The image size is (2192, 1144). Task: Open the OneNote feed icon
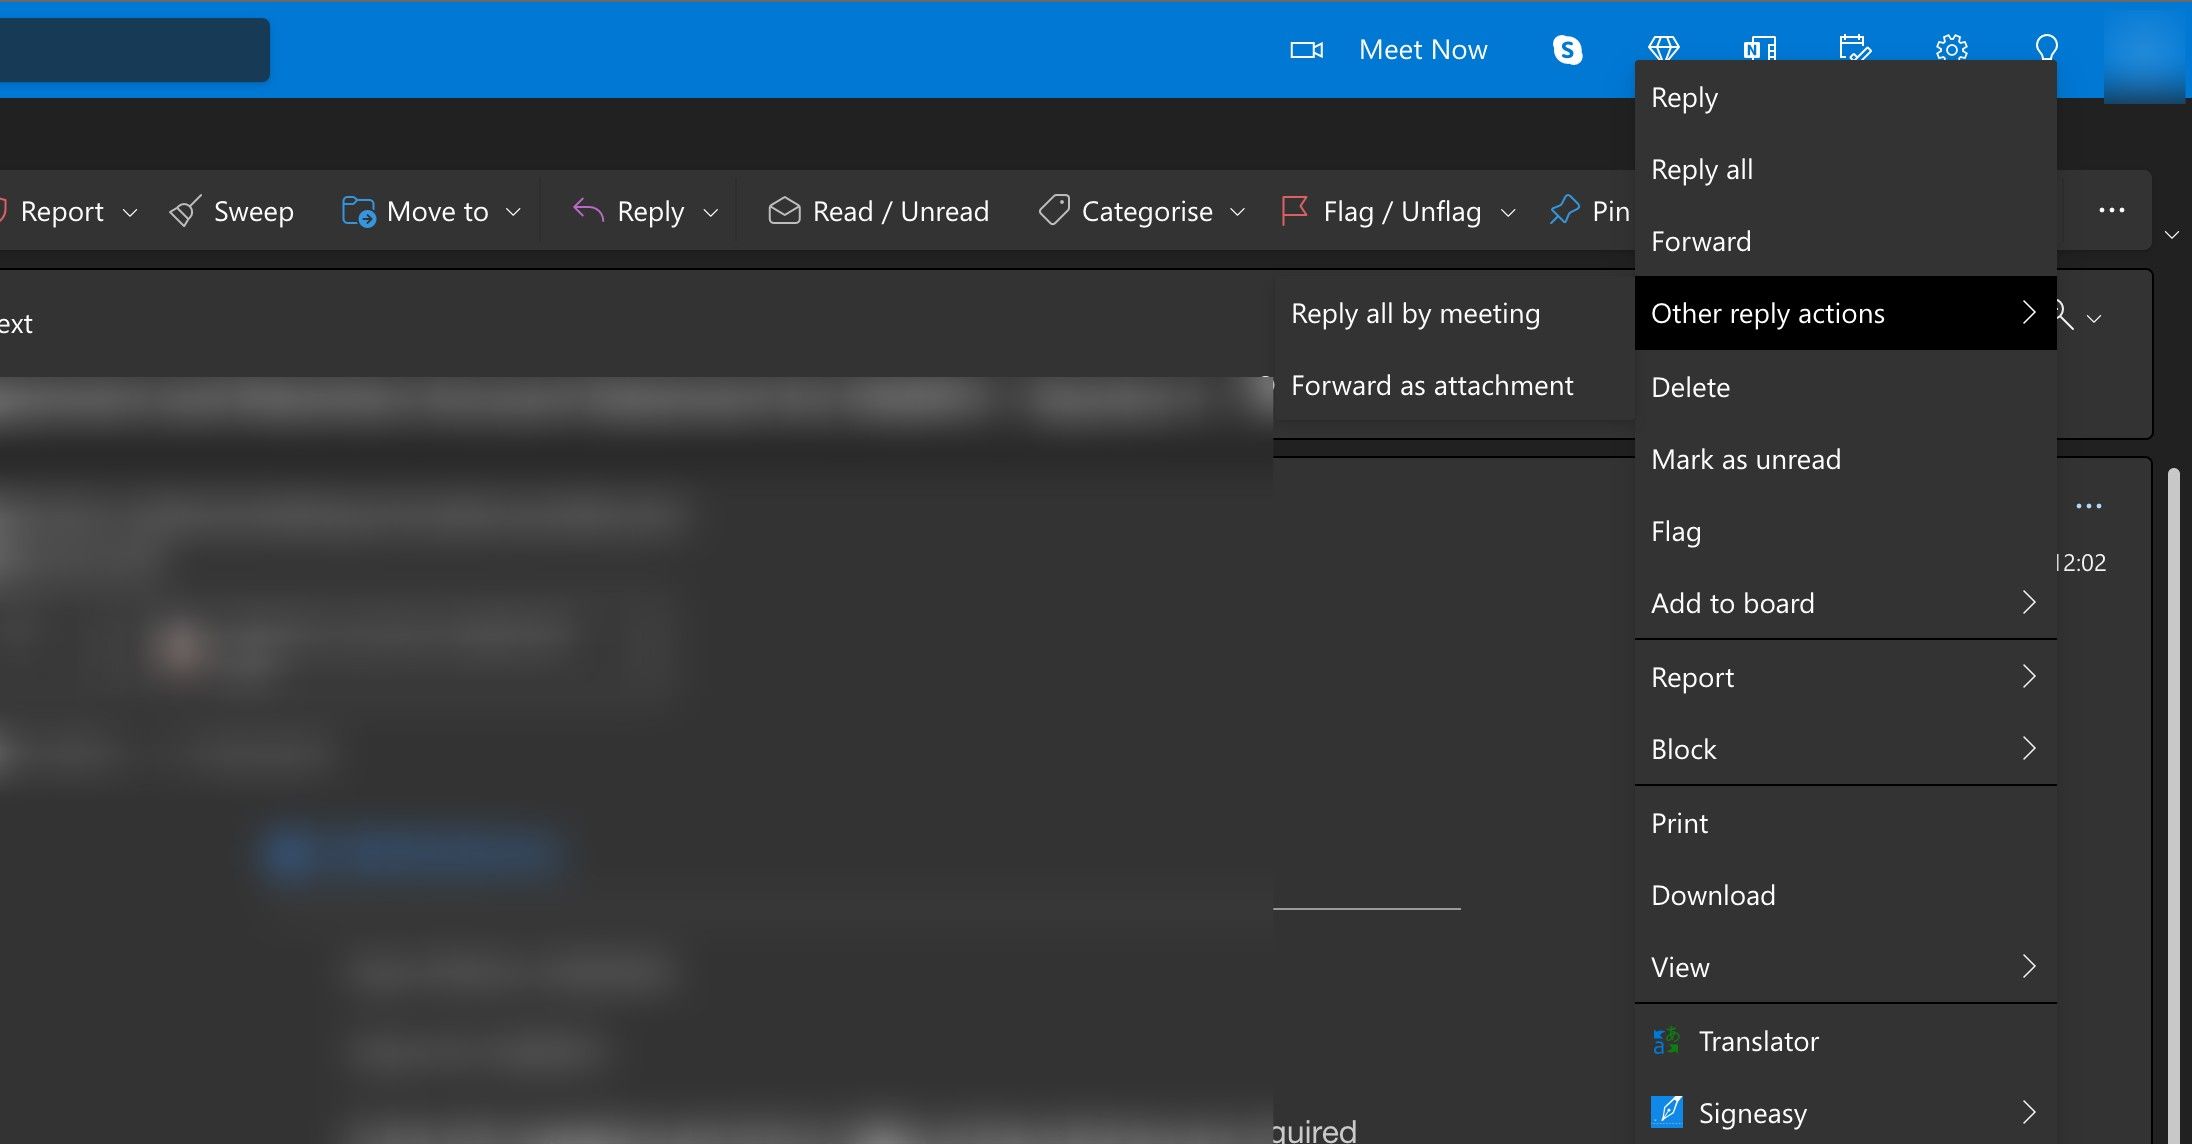point(1759,49)
